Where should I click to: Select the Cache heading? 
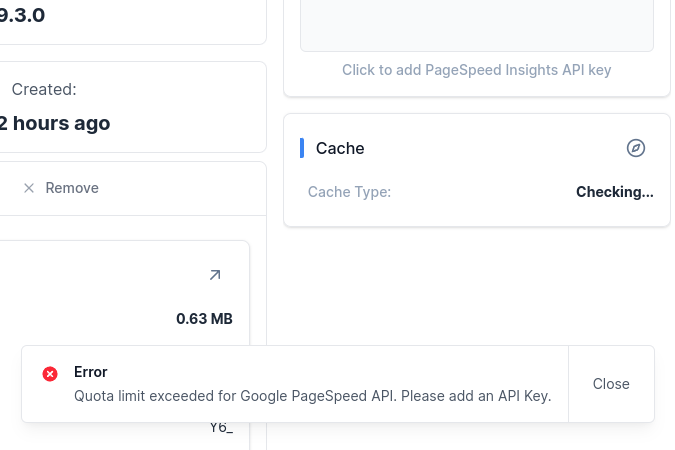pyautogui.click(x=340, y=148)
